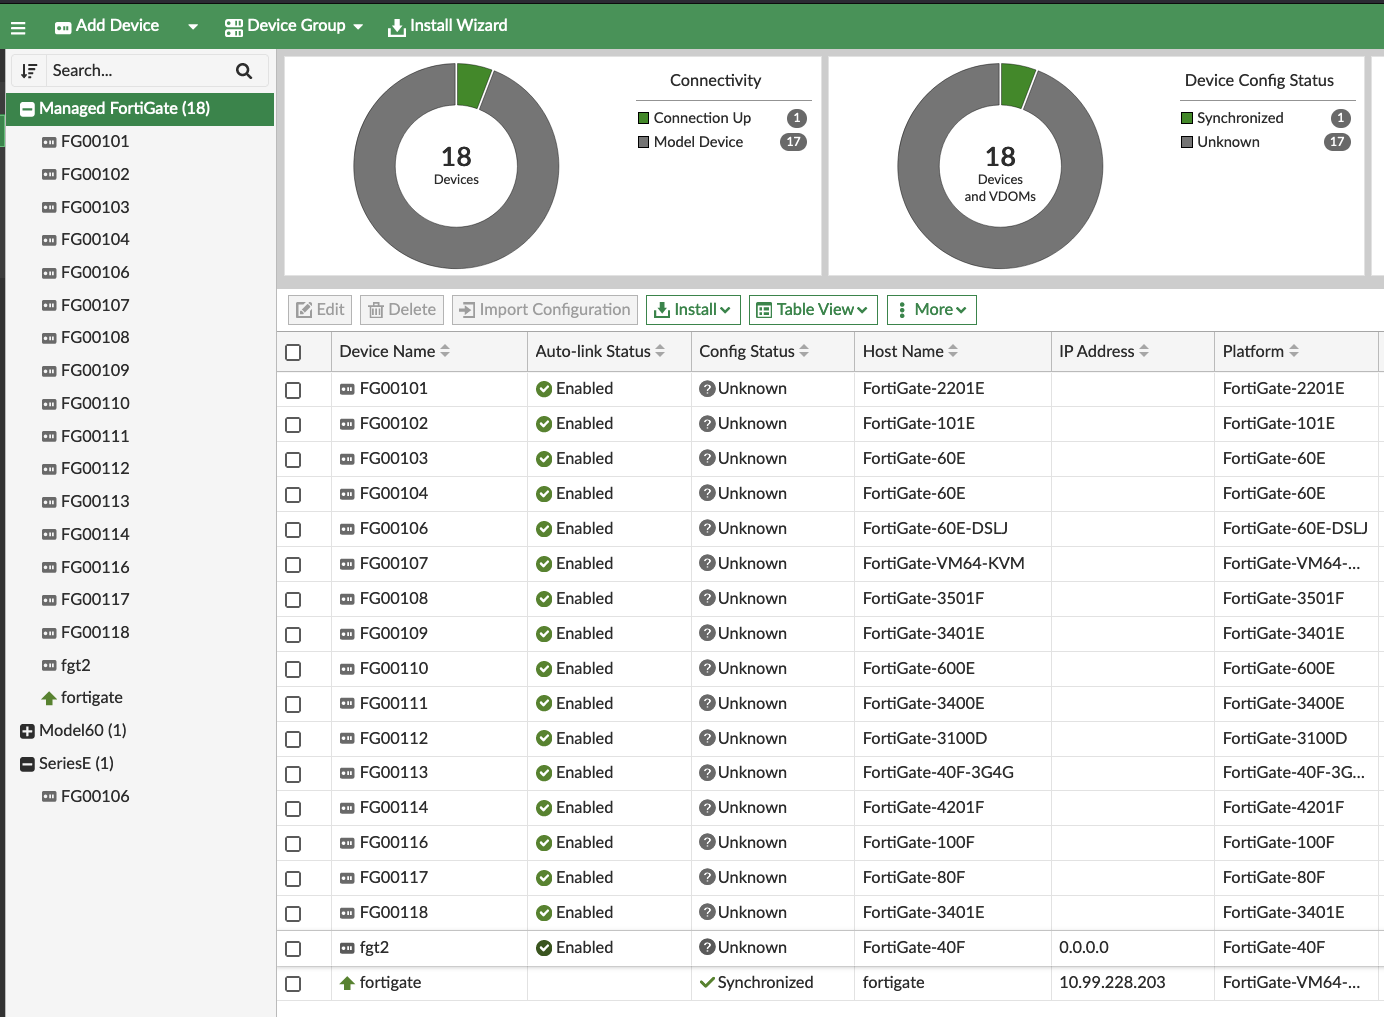Viewport: 1384px width, 1017px height.
Task: Click up-arrow icon in fortigate table row
Action: pyautogui.click(x=347, y=983)
